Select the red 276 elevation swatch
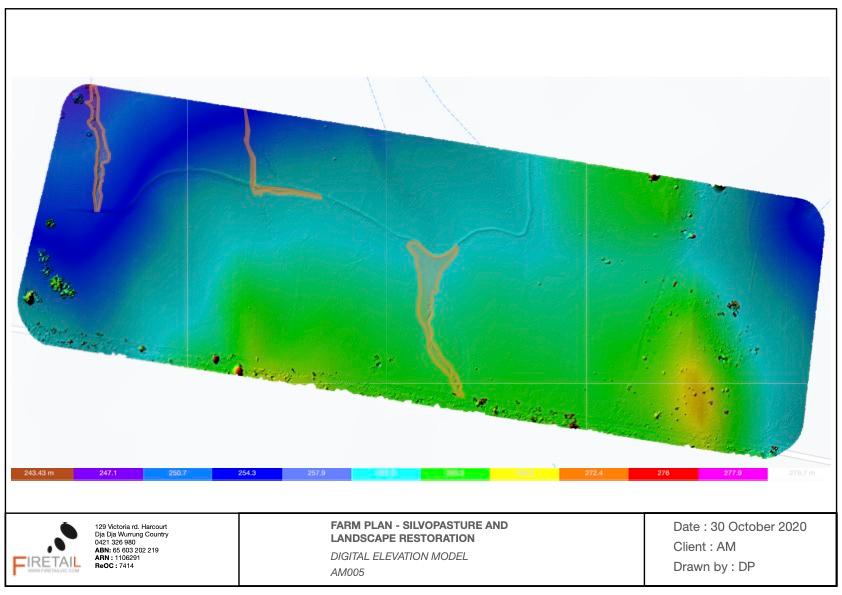The image size is (842, 595). pos(662,473)
